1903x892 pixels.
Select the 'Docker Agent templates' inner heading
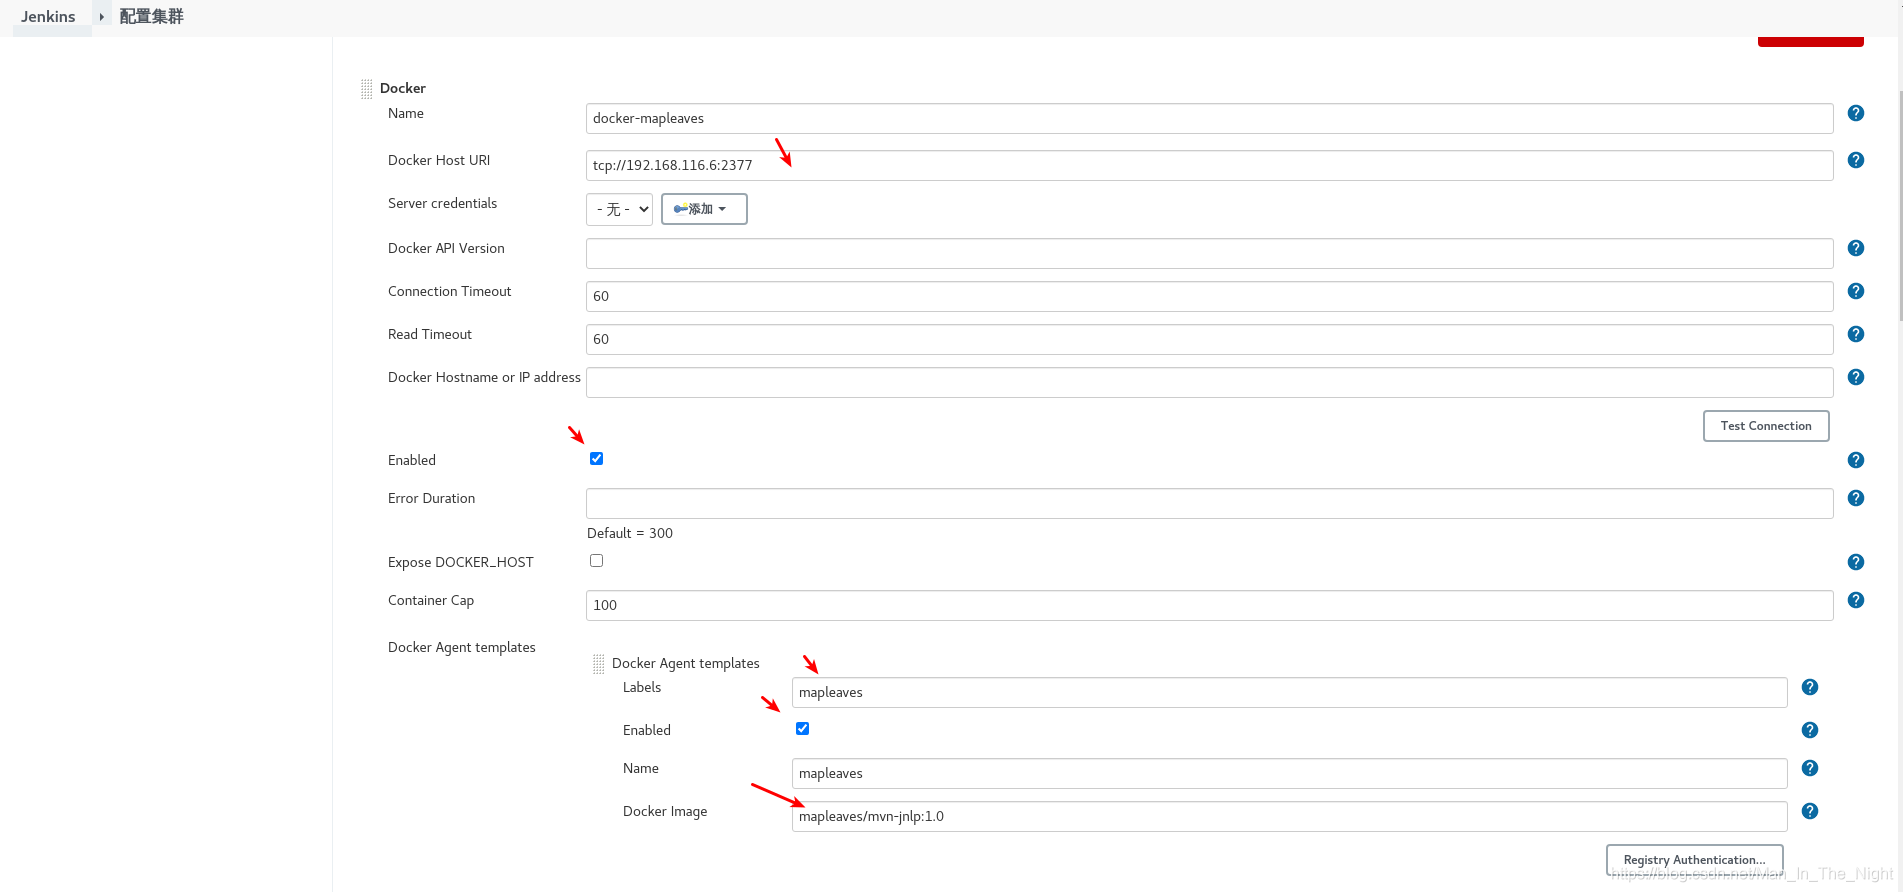point(686,663)
